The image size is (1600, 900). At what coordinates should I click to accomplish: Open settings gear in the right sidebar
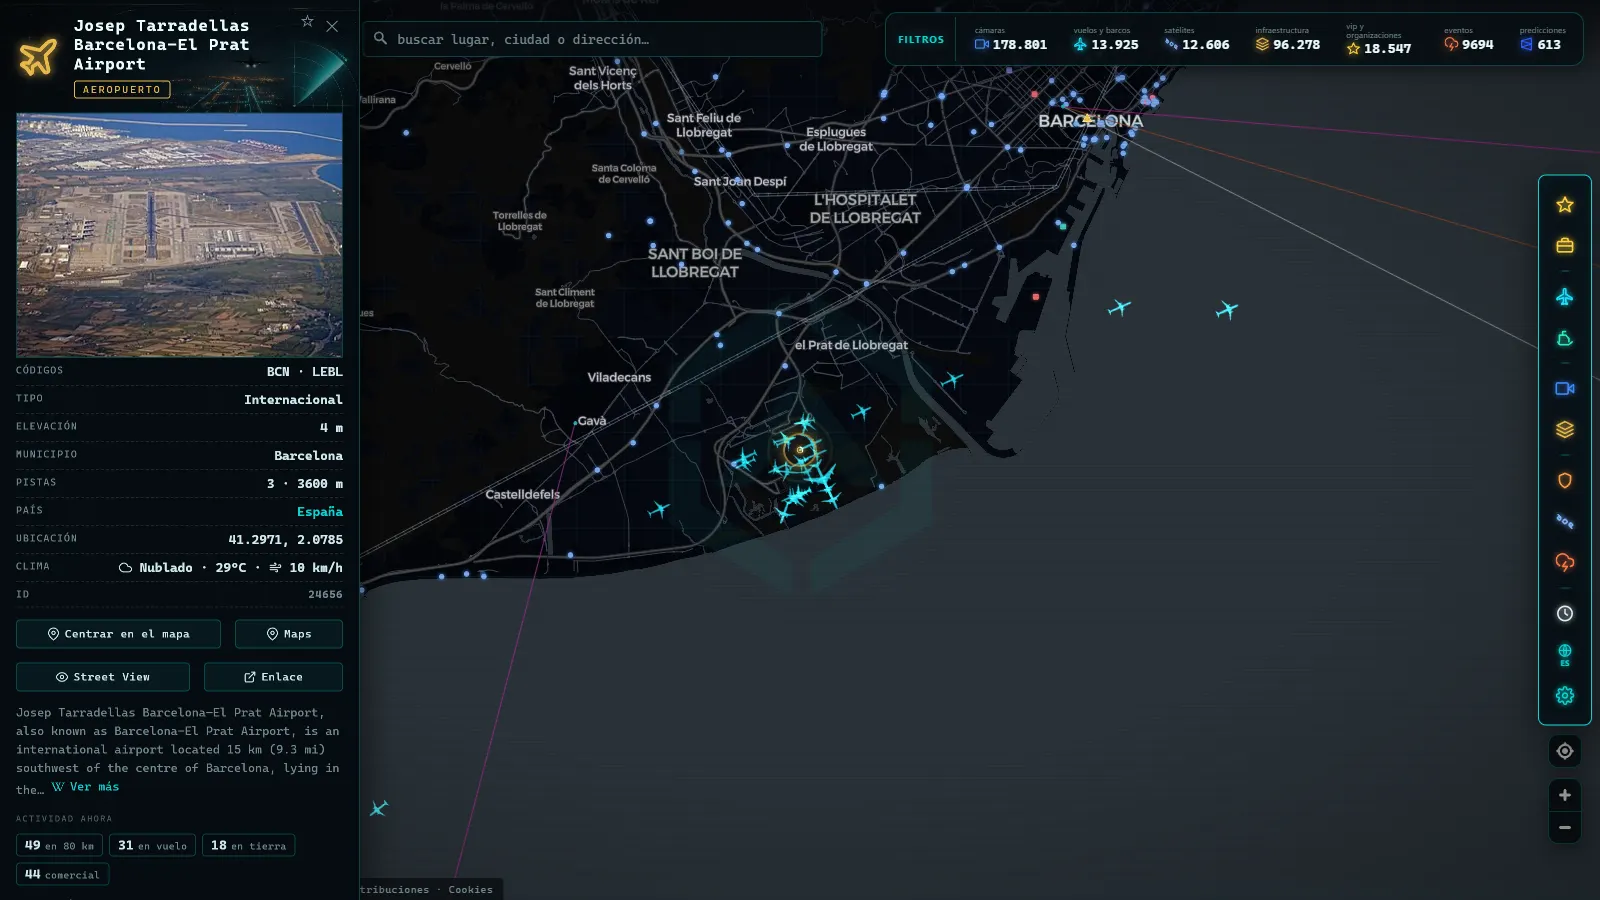pyautogui.click(x=1565, y=696)
